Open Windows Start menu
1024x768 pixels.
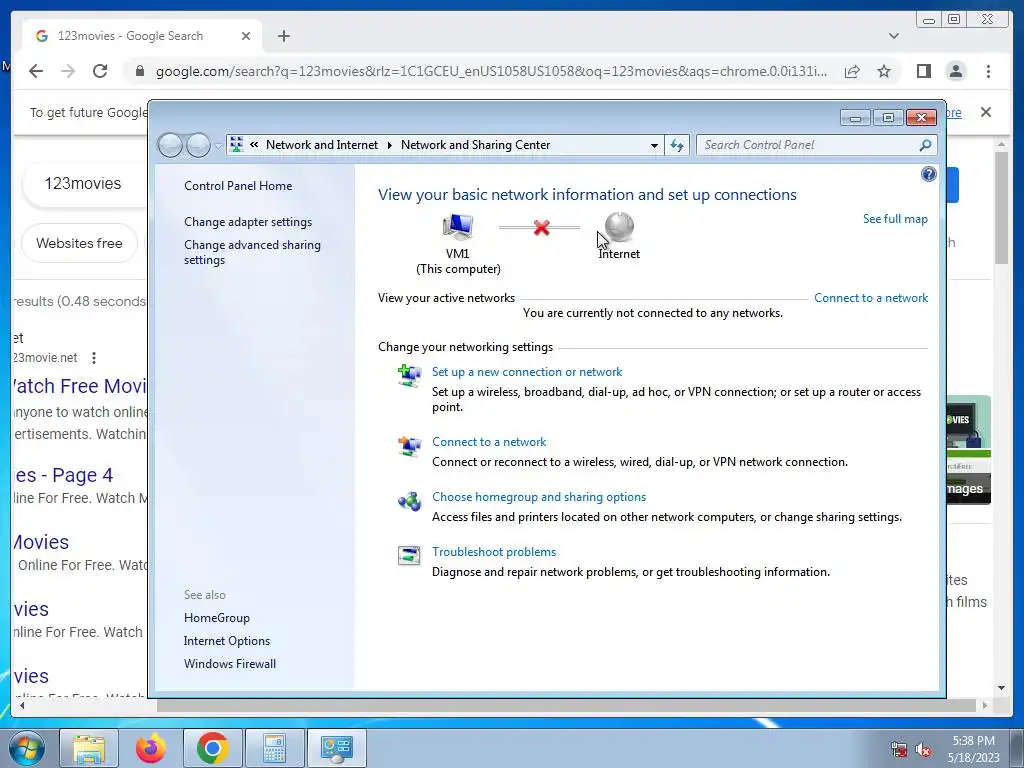click(27, 748)
